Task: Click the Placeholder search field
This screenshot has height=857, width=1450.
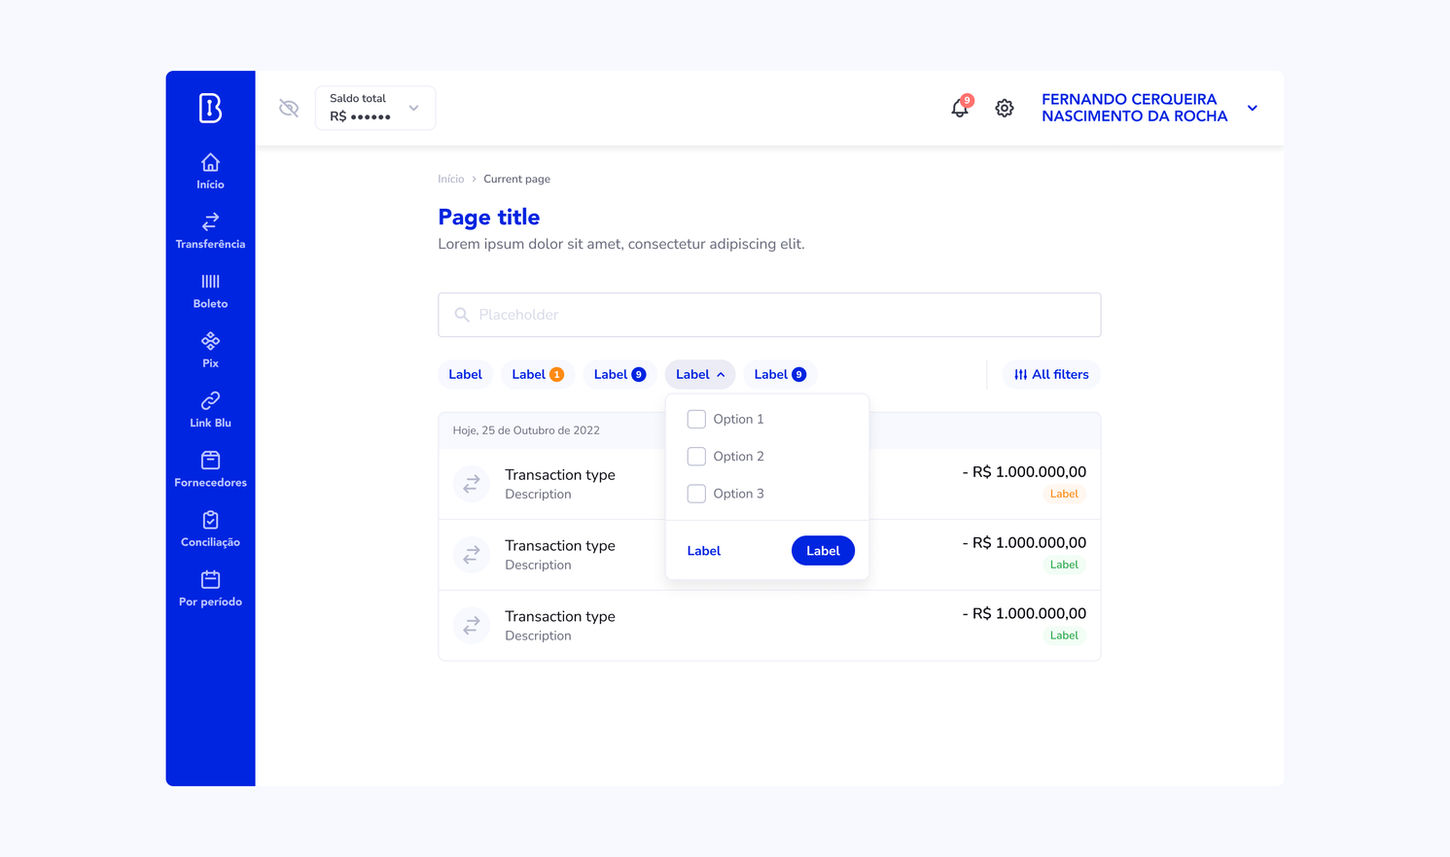Action: tap(768, 314)
